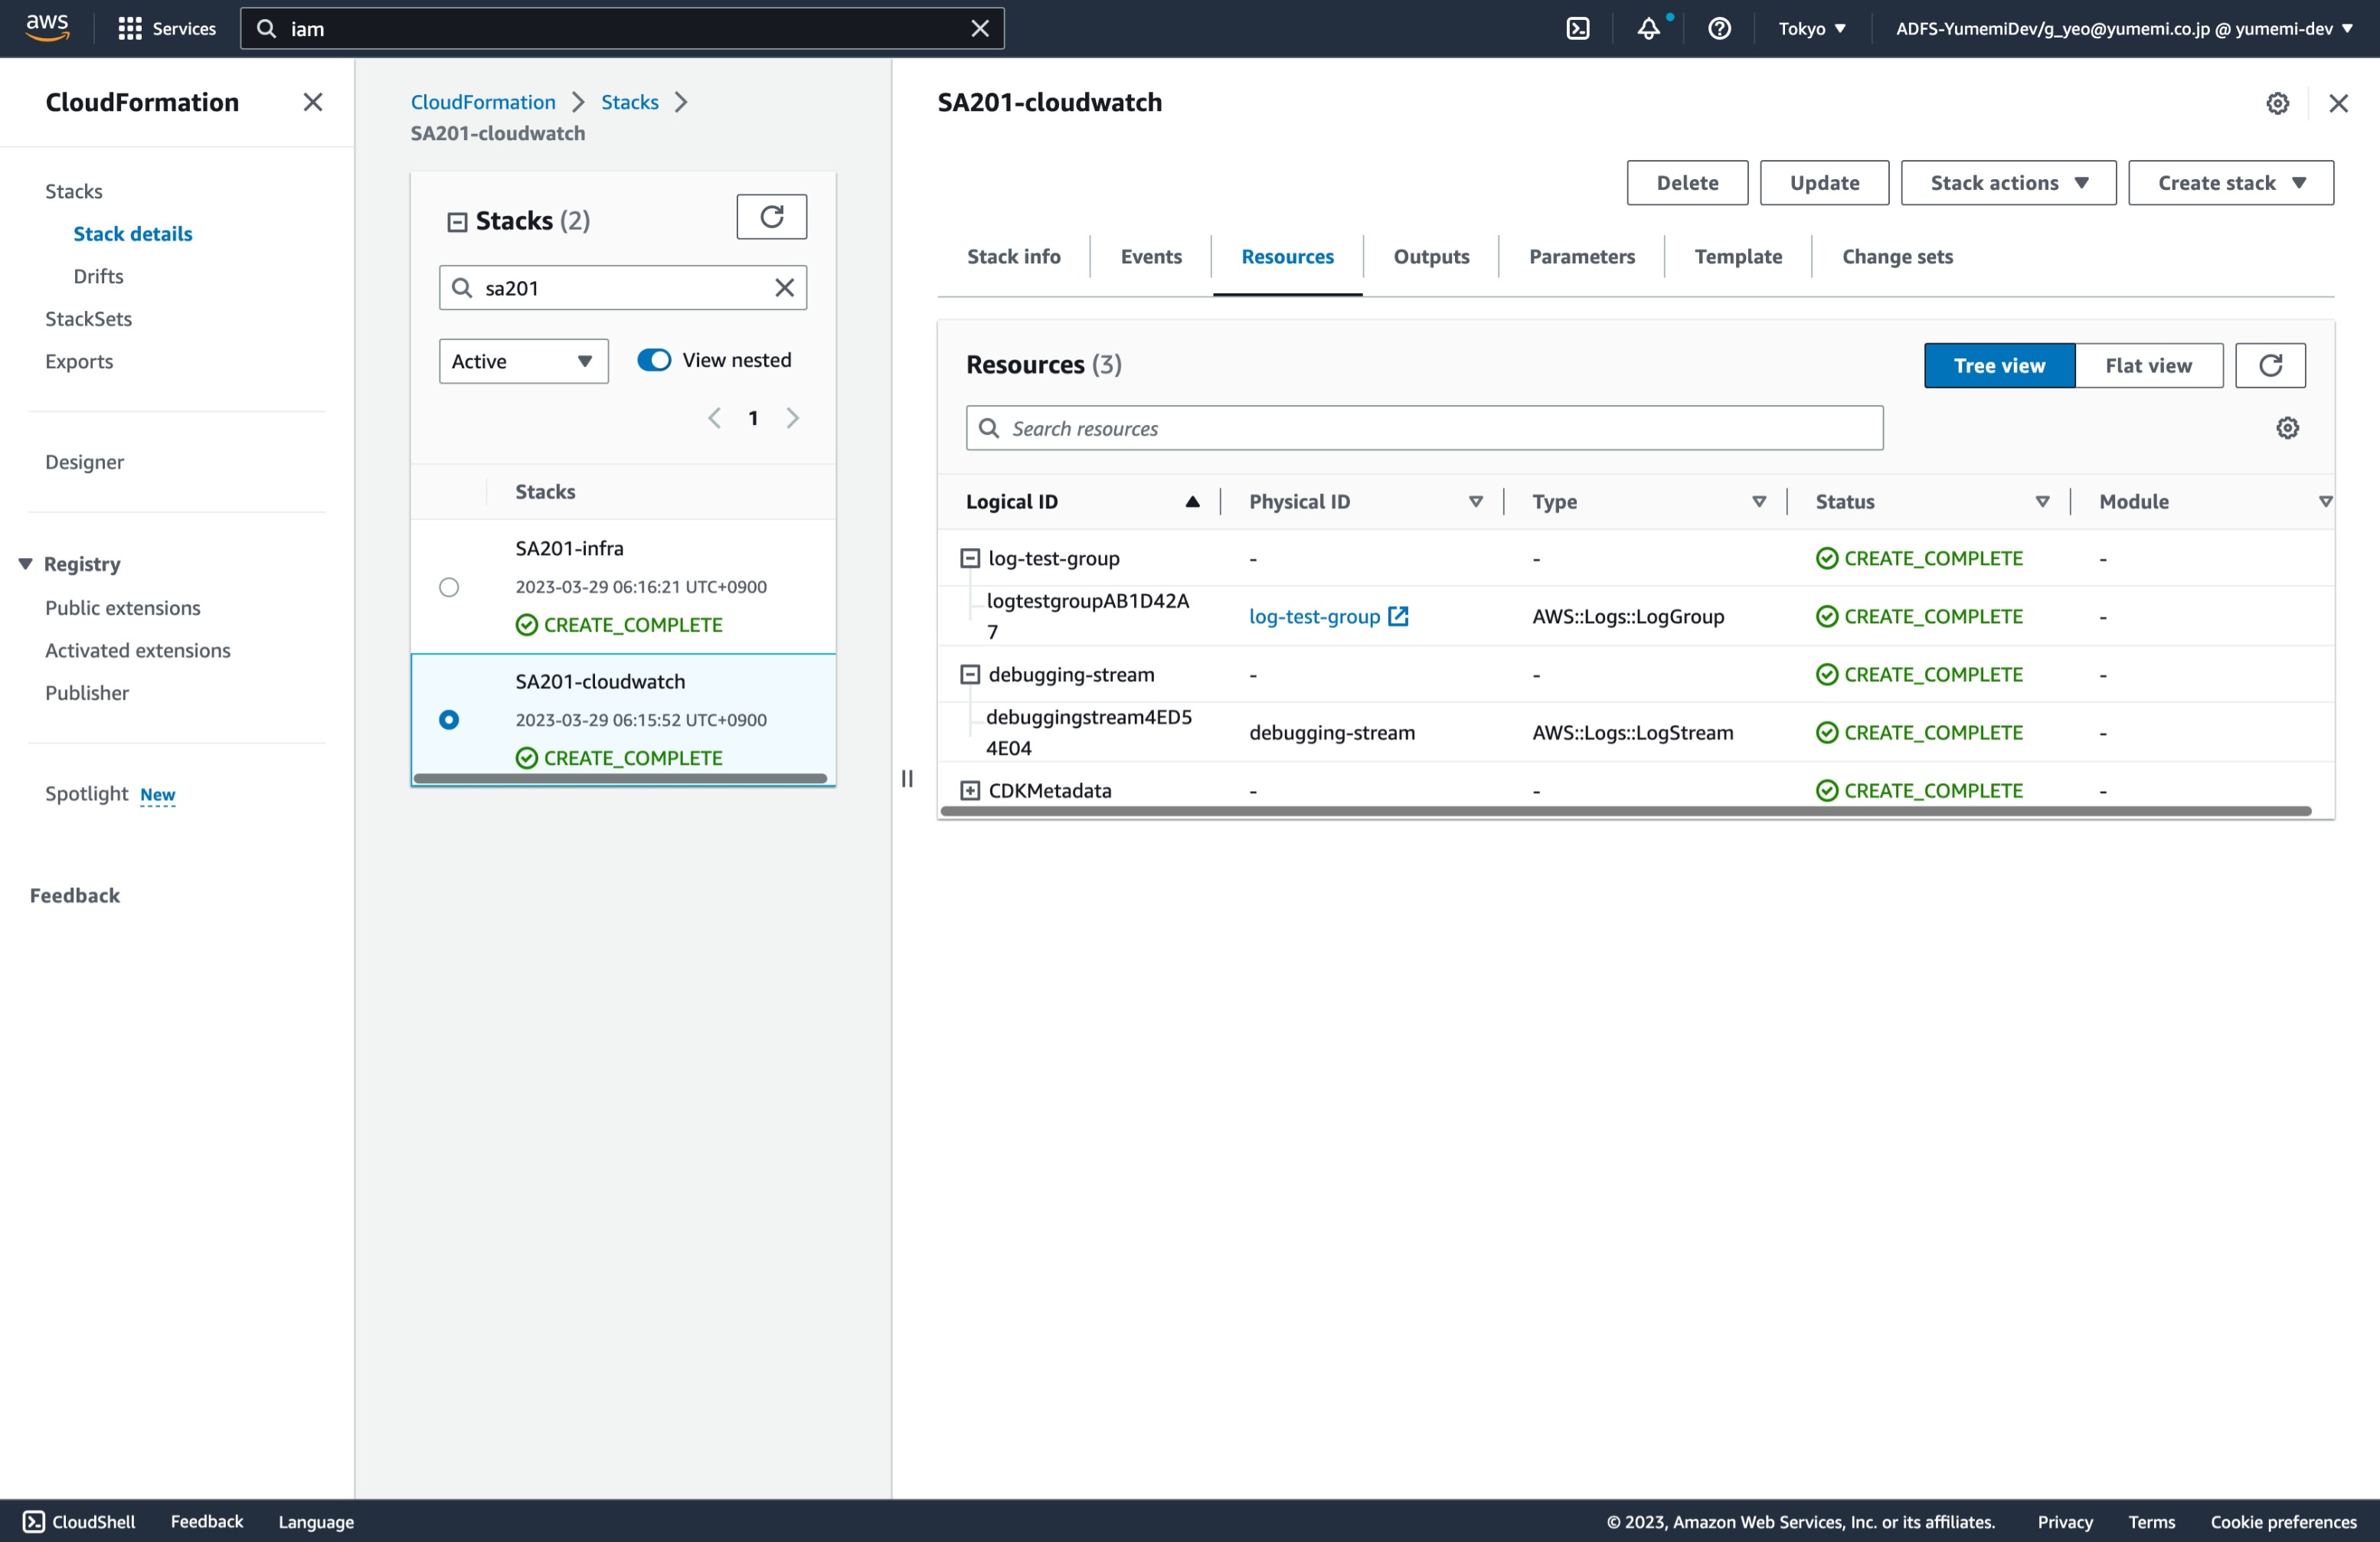
Task: Select the SA201-infra stack radio button
Action: 449,587
